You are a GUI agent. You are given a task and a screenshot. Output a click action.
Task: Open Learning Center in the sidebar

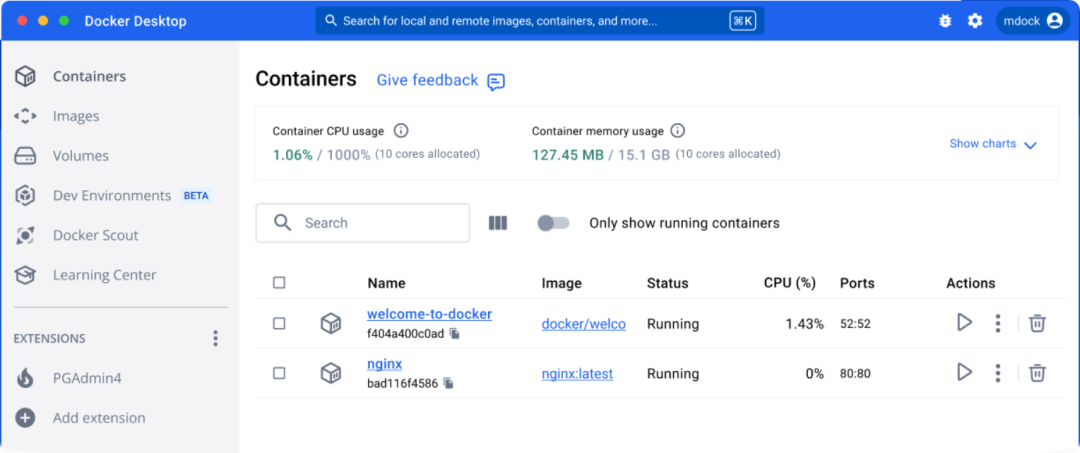[105, 275]
